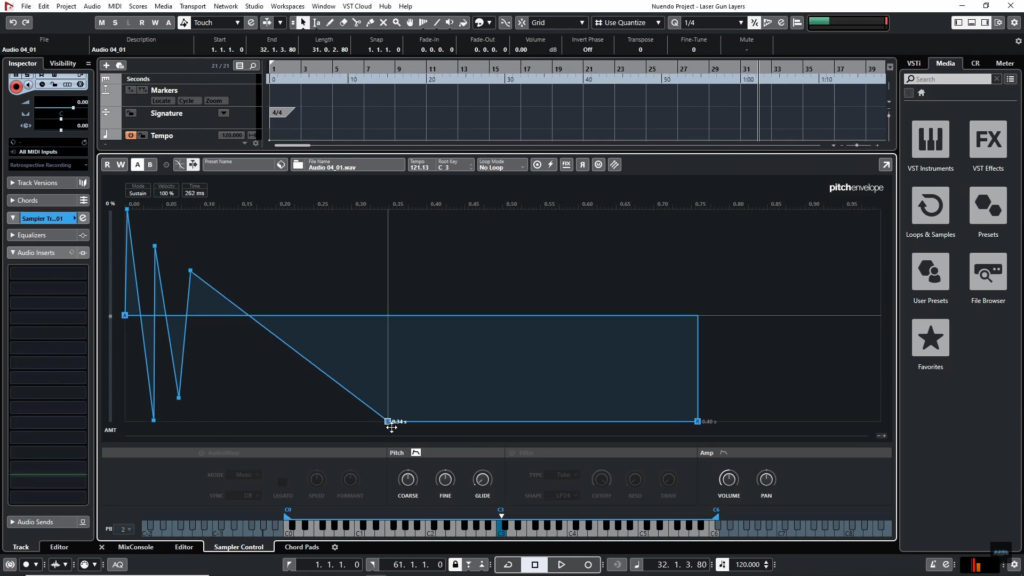
Task: Toggle the Mute (M) button in toolbar
Action: tap(101, 22)
